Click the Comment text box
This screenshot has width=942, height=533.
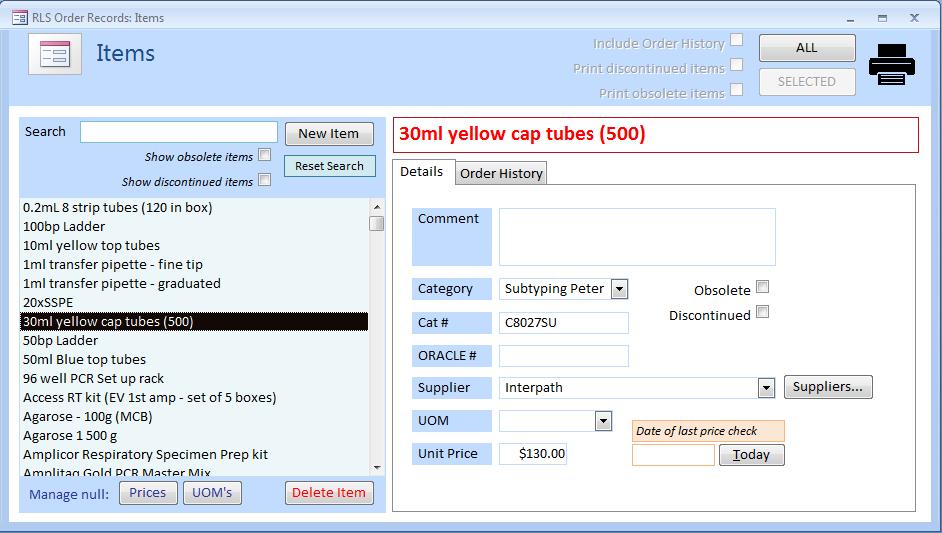(x=637, y=237)
